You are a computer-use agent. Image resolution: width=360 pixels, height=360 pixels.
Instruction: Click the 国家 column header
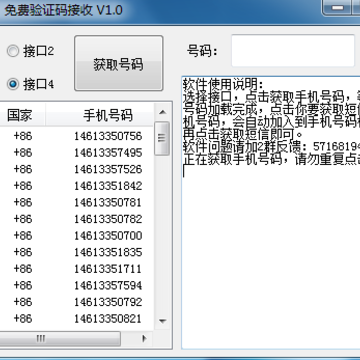(x=20, y=115)
